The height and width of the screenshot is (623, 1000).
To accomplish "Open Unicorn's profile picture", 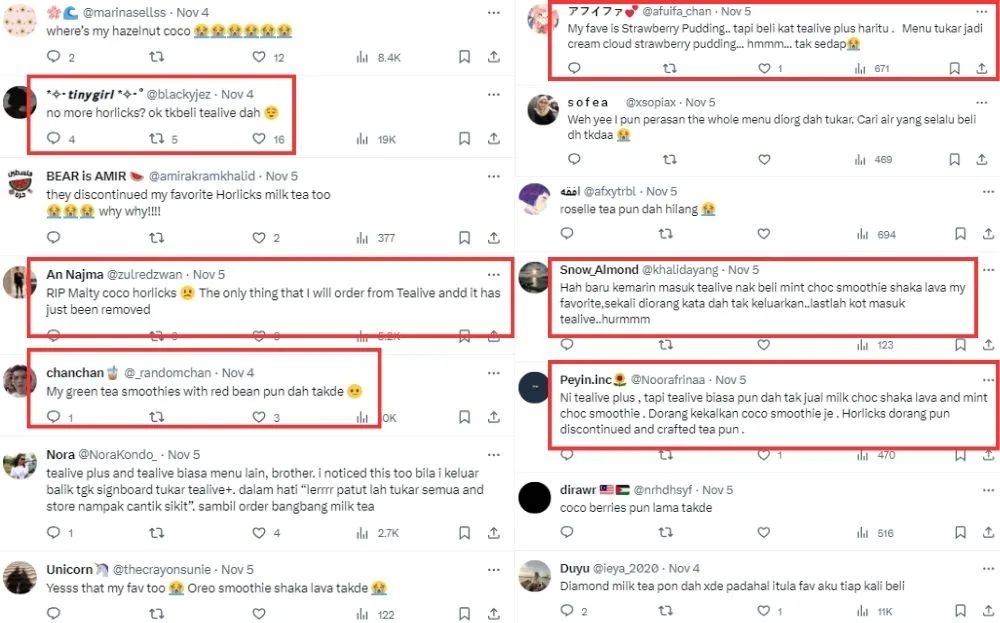I will (20, 578).
